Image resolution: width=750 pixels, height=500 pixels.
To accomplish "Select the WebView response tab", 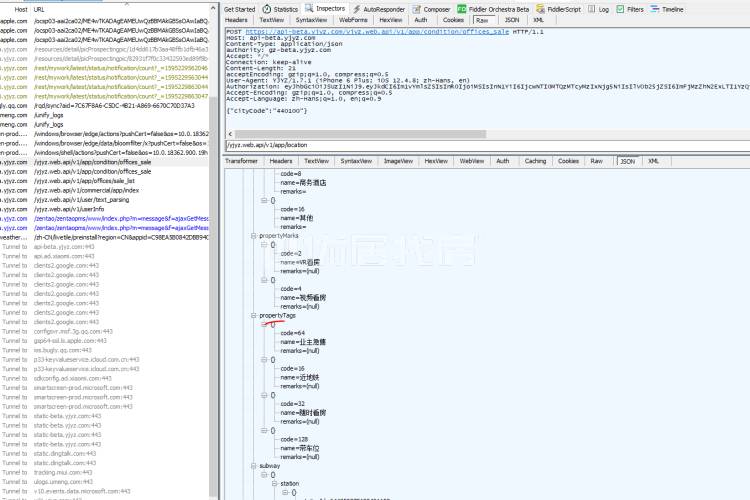I will coord(472,161).
